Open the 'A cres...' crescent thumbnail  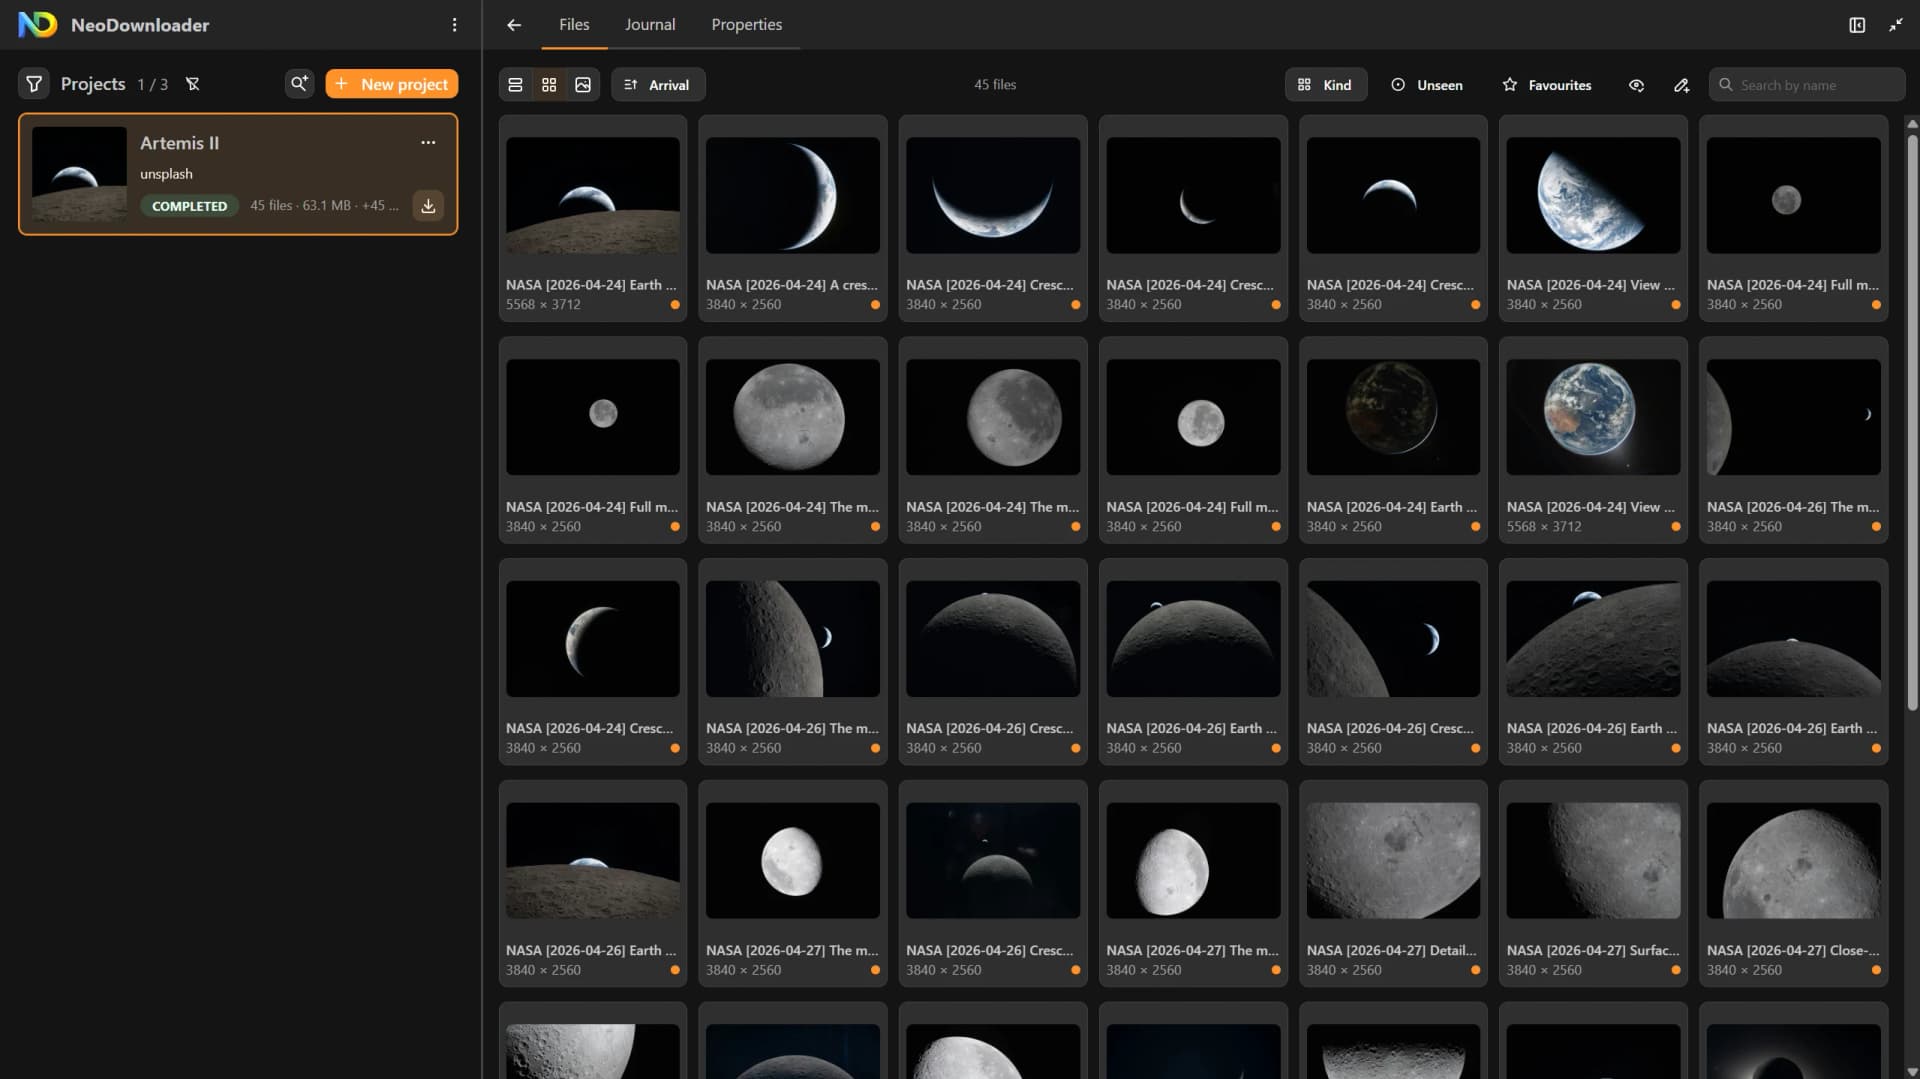click(793, 195)
